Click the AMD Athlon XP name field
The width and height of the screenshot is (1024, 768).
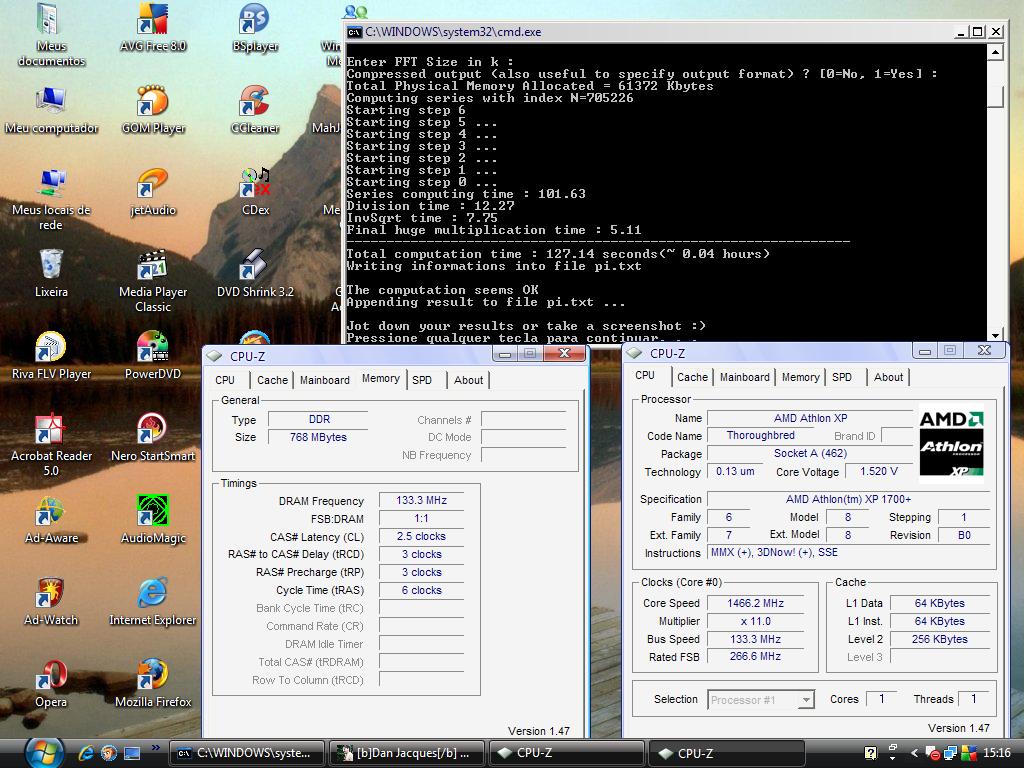pyautogui.click(x=810, y=418)
